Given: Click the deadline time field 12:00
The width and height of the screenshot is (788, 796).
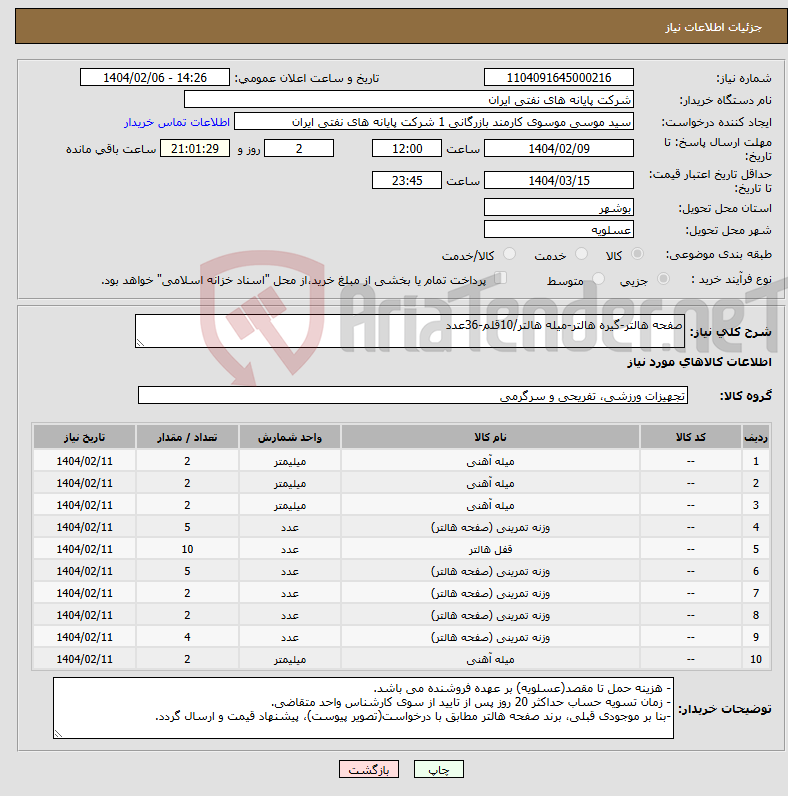Looking at the screenshot, I should (x=407, y=149).
